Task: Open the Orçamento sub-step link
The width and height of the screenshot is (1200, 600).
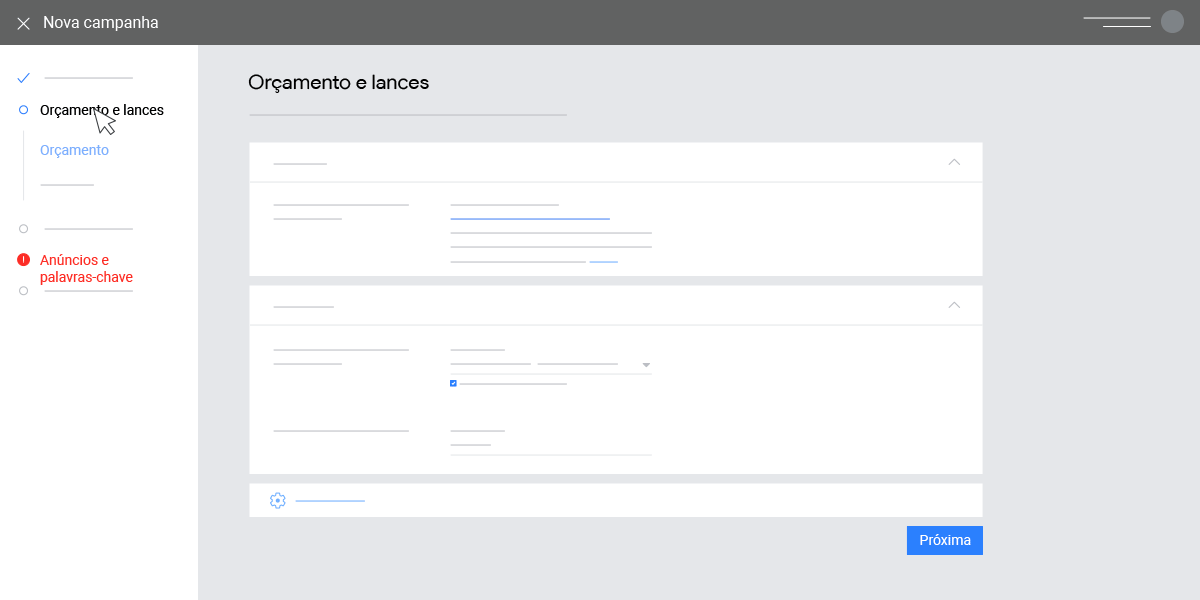Action: click(x=74, y=150)
